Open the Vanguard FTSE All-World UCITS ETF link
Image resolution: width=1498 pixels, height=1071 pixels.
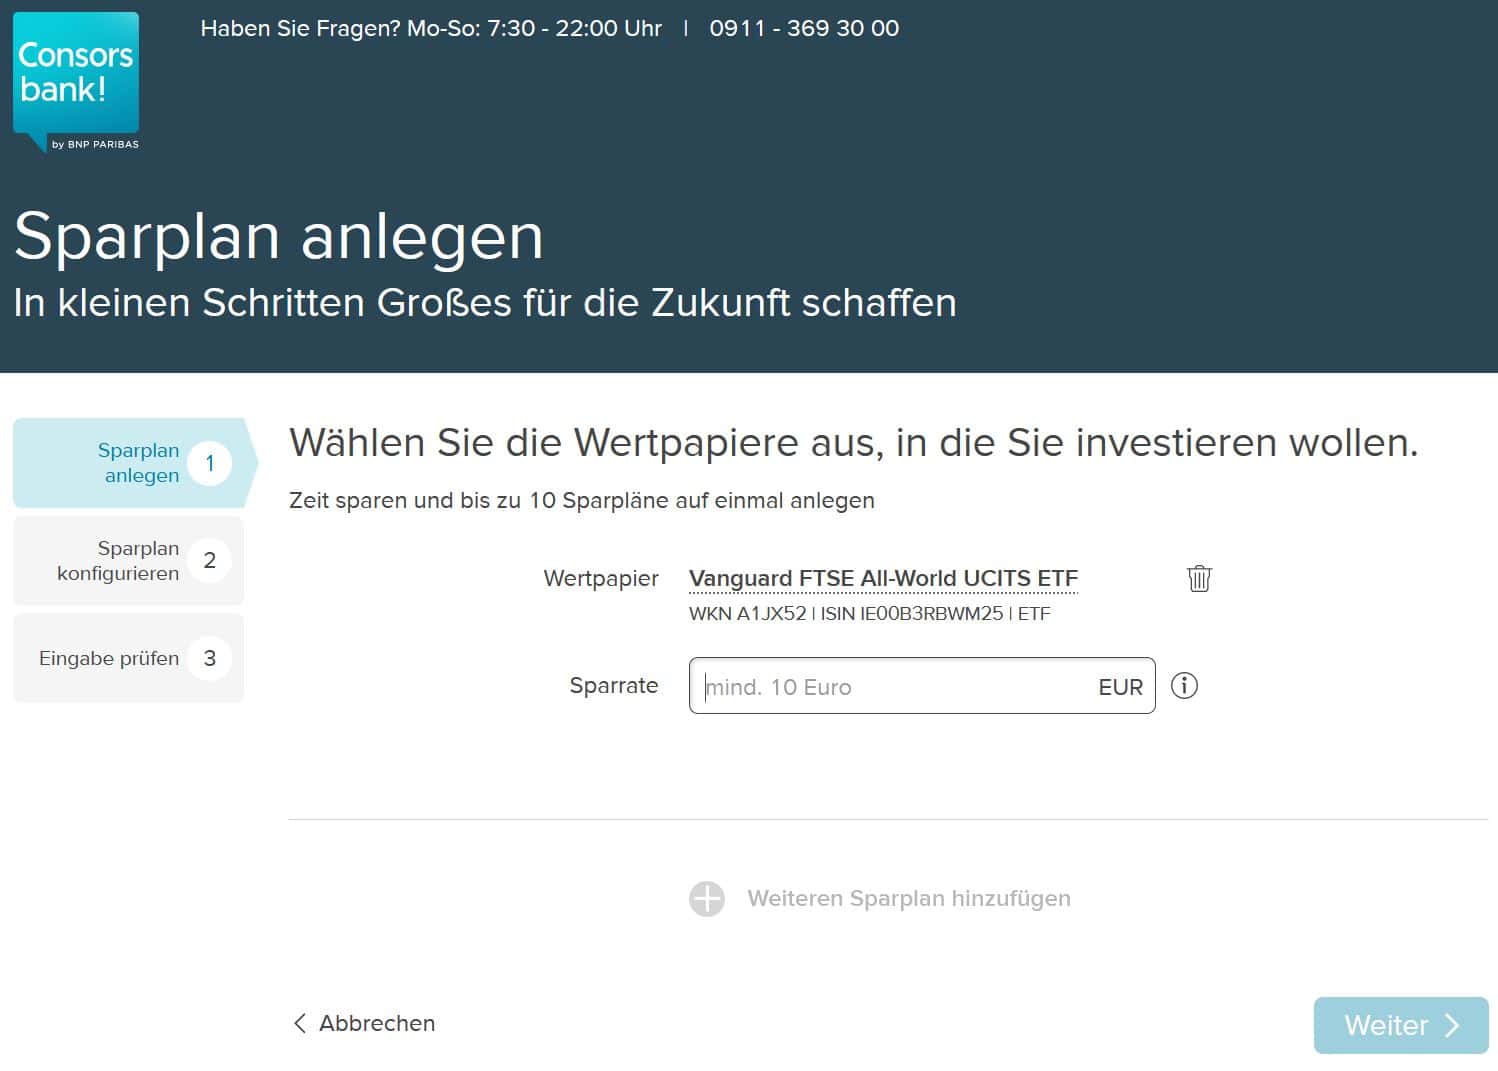[x=883, y=578]
